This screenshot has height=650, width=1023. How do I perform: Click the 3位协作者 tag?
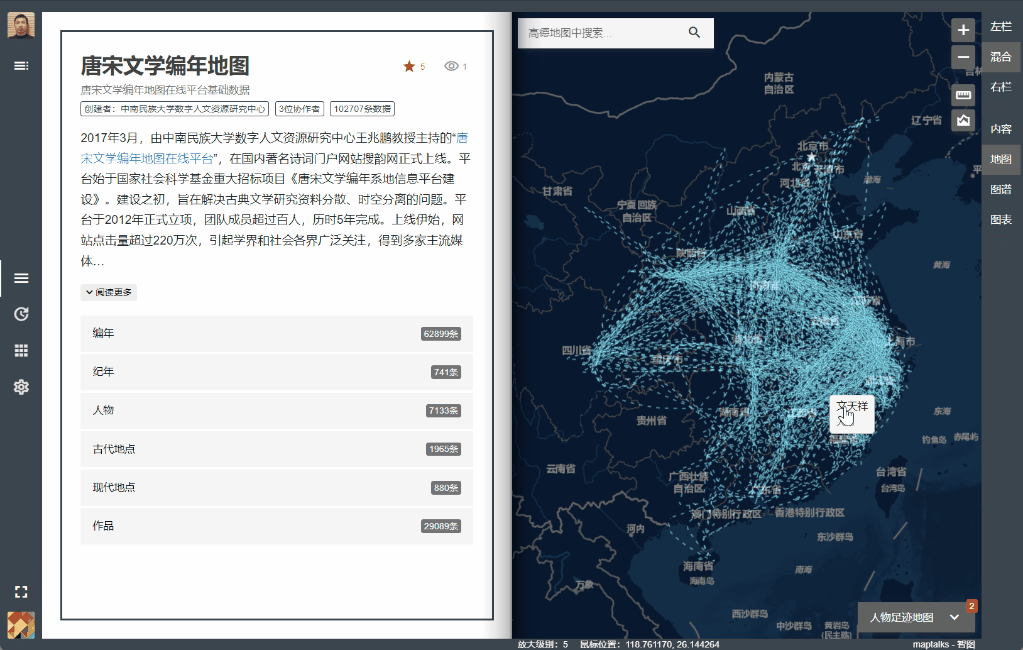[x=299, y=109]
